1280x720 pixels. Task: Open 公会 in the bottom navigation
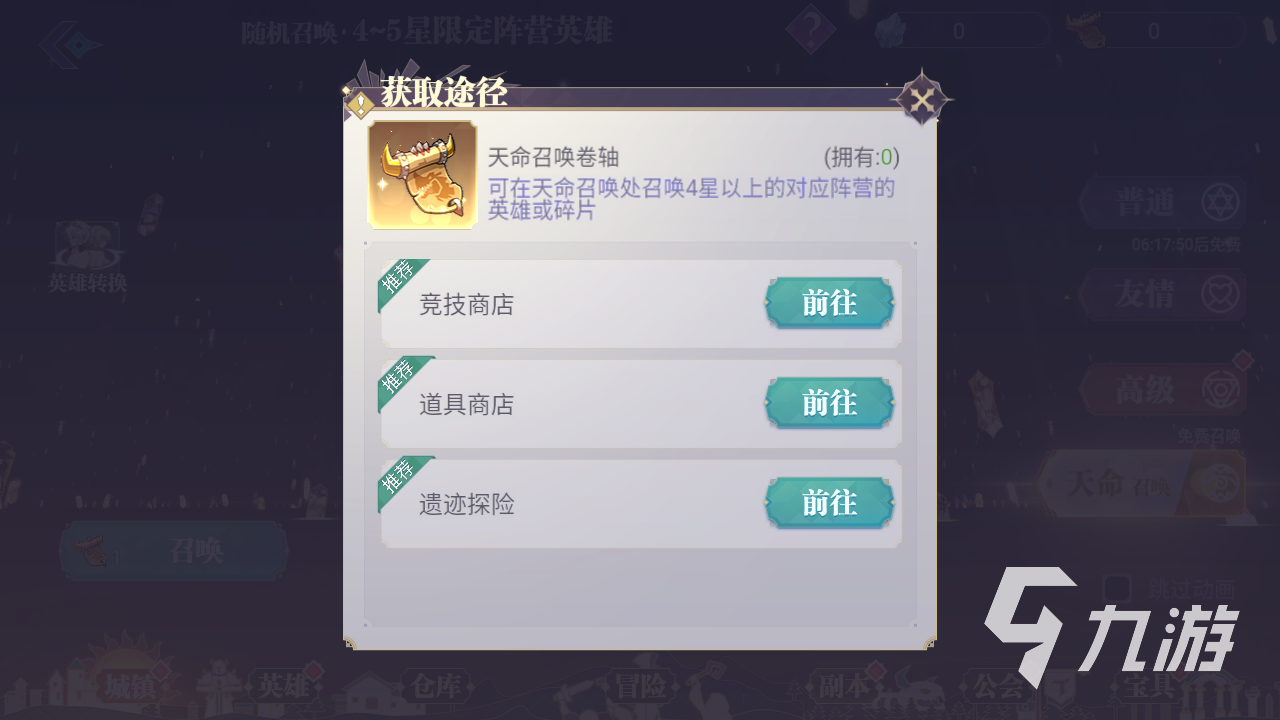[997, 685]
